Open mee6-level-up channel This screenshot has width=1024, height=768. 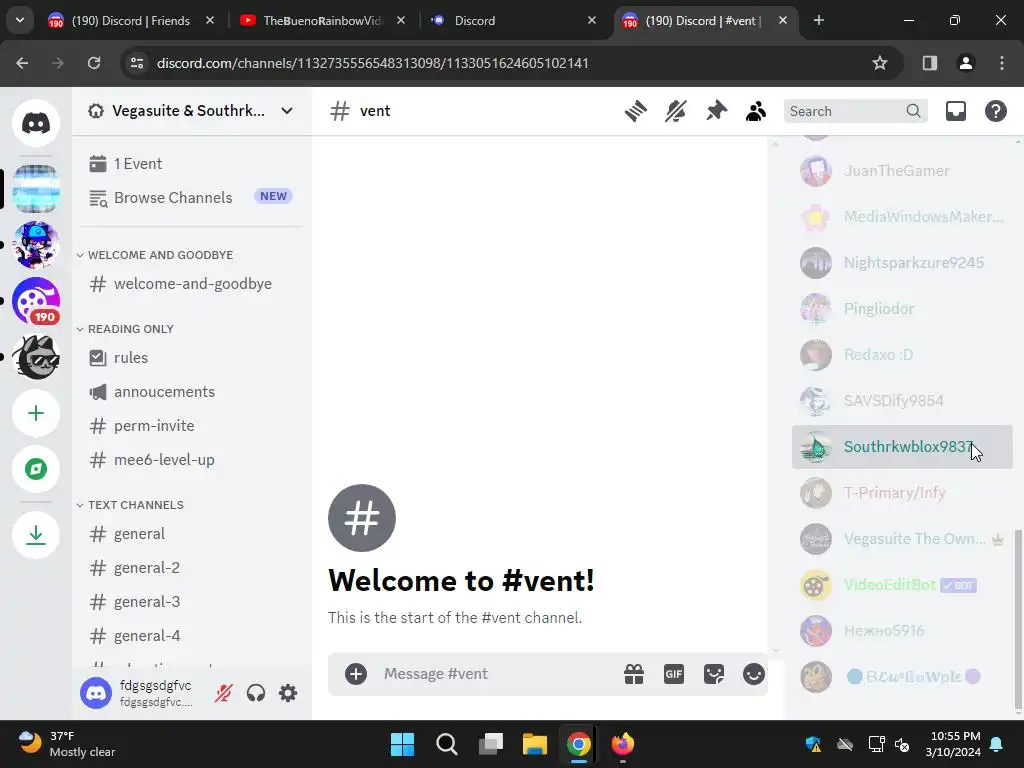(191, 460)
